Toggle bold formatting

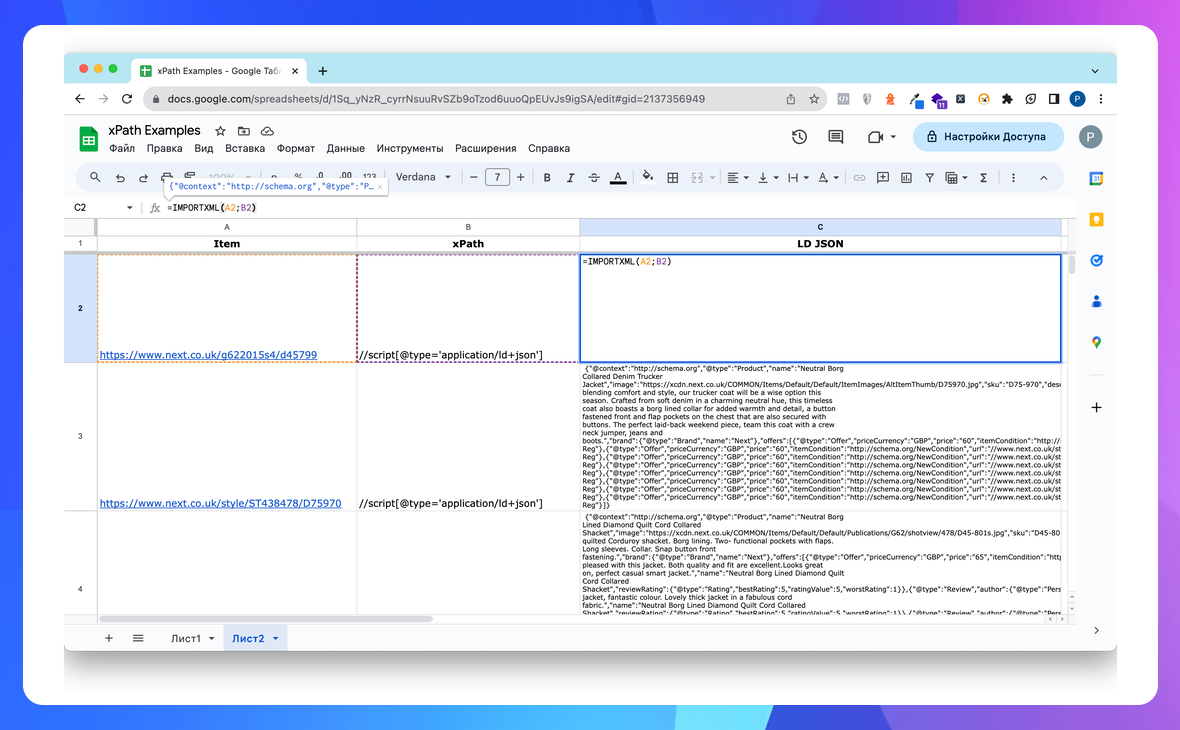(x=547, y=177)
